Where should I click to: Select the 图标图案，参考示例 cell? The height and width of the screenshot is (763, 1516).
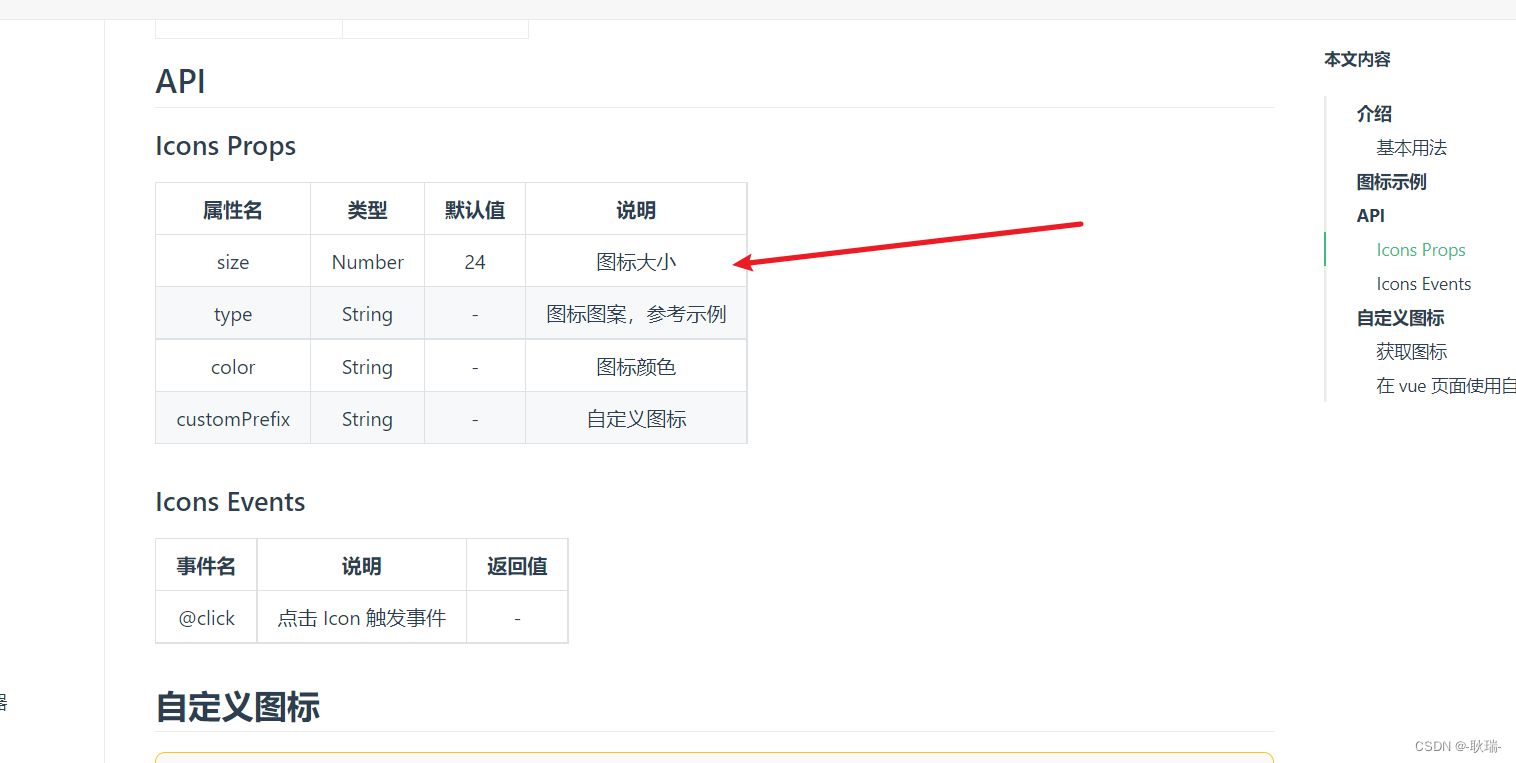(x=636, y=314)
